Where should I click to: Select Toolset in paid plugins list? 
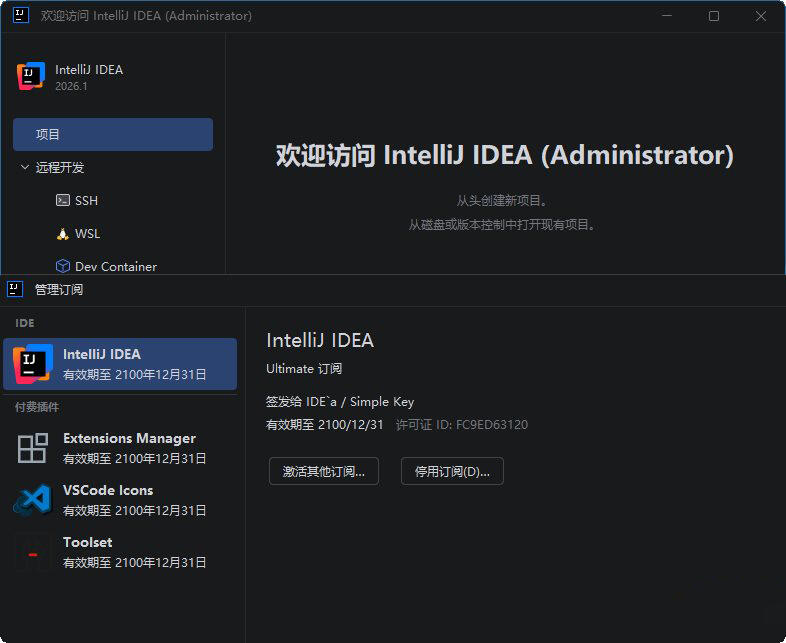(x=120, y=552)
